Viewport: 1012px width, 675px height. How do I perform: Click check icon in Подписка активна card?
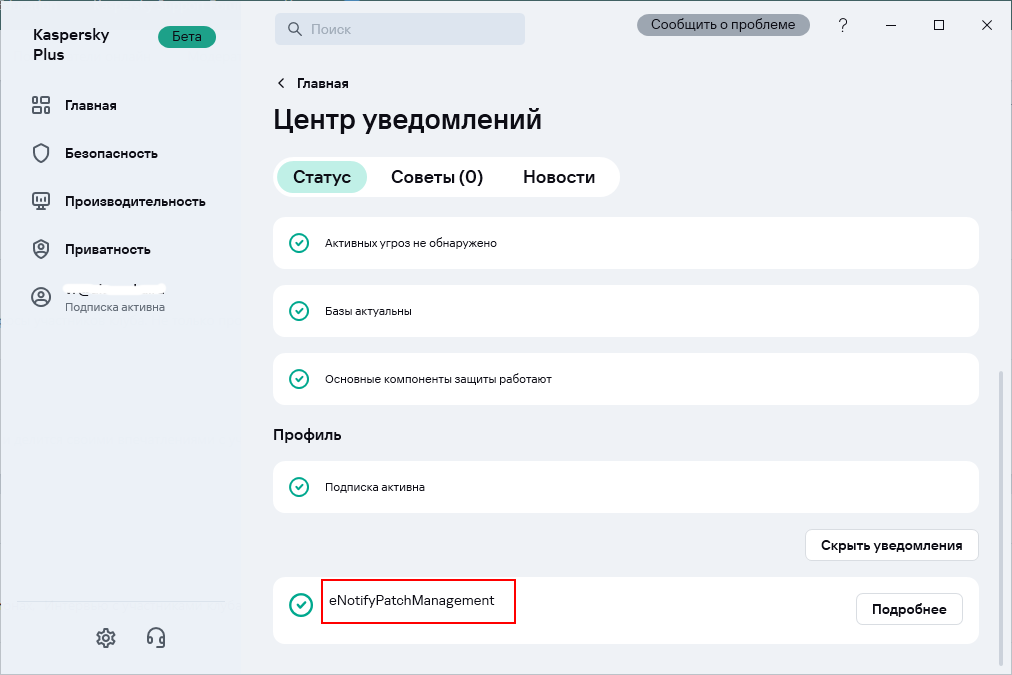[x=299, y=487]
